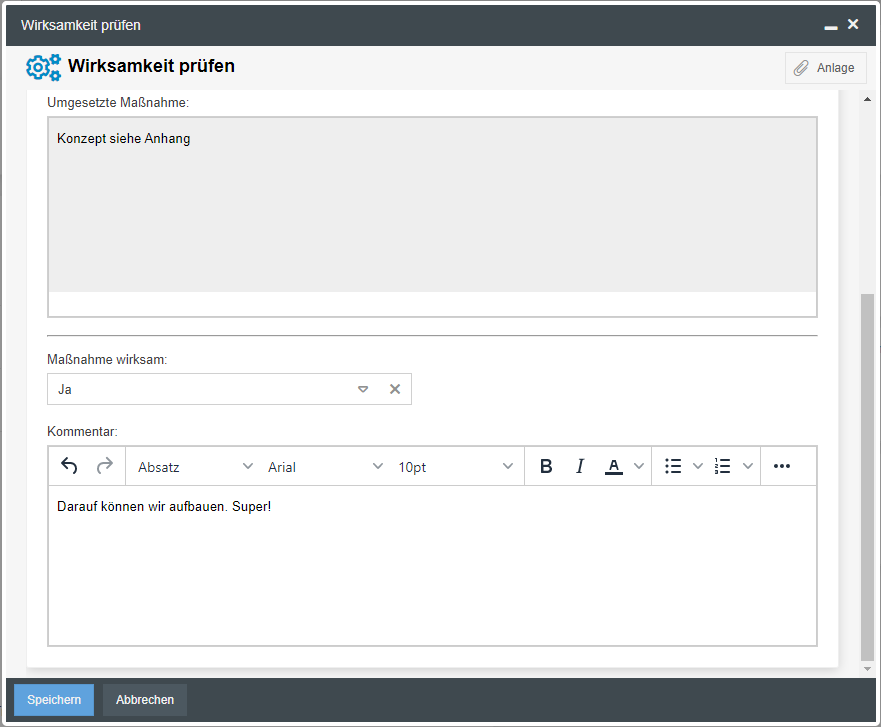Expand the text color options arrow
Image resolution: width=881 pixels, height=727 pixels.
tap(640, 466)
